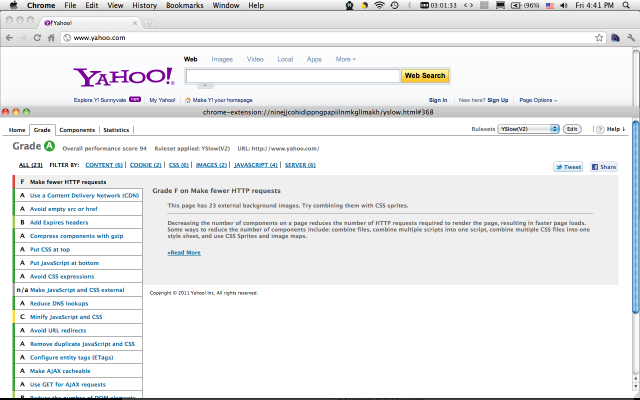Click the Tweet button
The width and height of the screenshot is (640, 400).
coord(568,167)
